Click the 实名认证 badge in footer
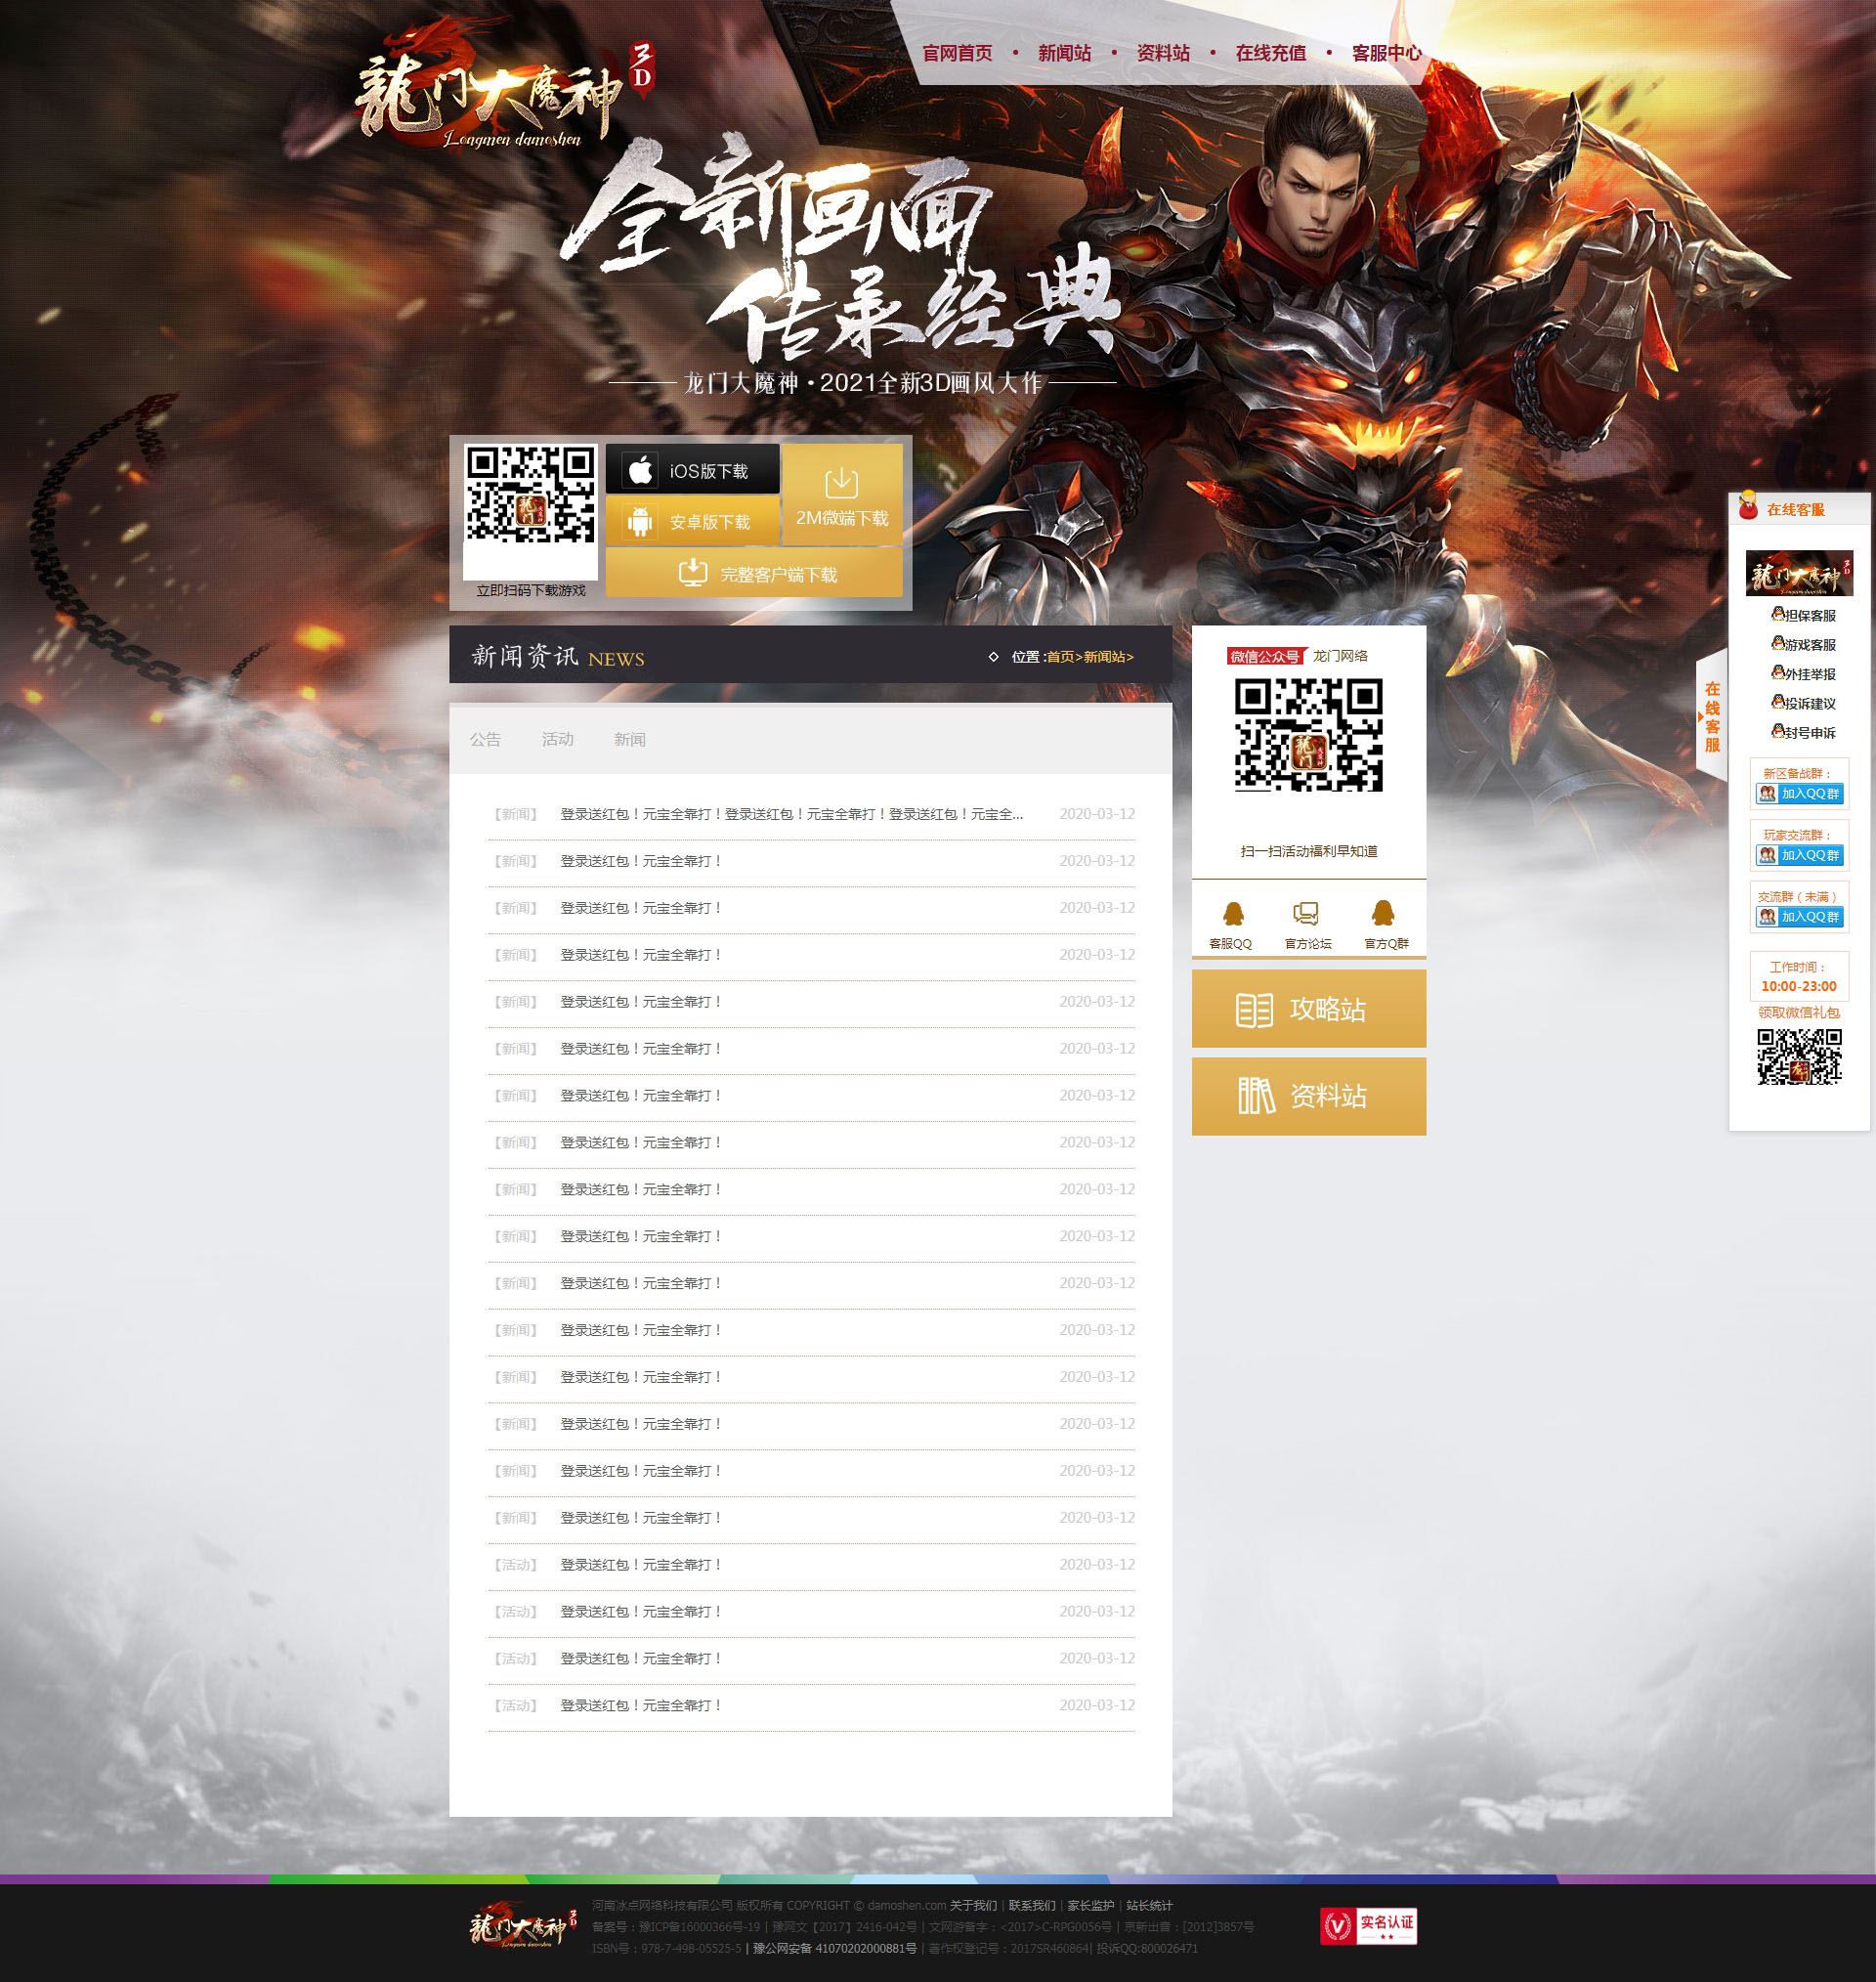Screen dimensions: 1876x1982 pos(1368,1926)
